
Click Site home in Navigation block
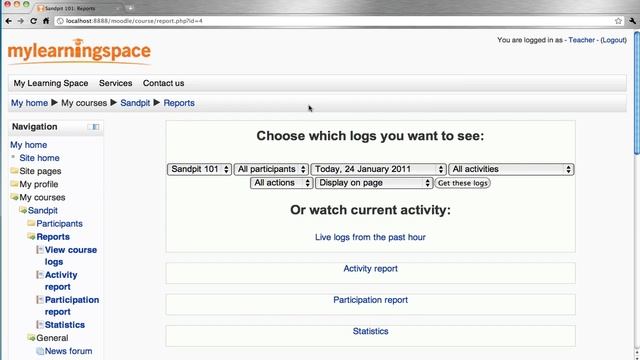[40, 158]
